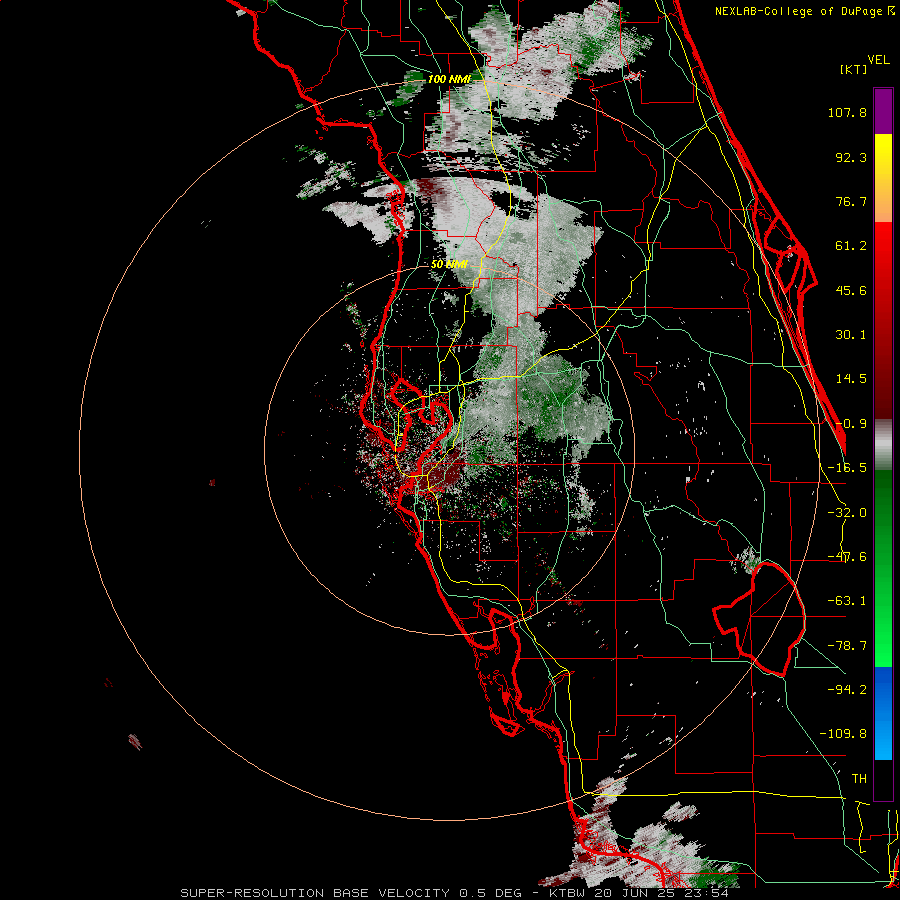Click the -94.2 legend value
Screen dimensions: 900x900
tap(847, 689)
